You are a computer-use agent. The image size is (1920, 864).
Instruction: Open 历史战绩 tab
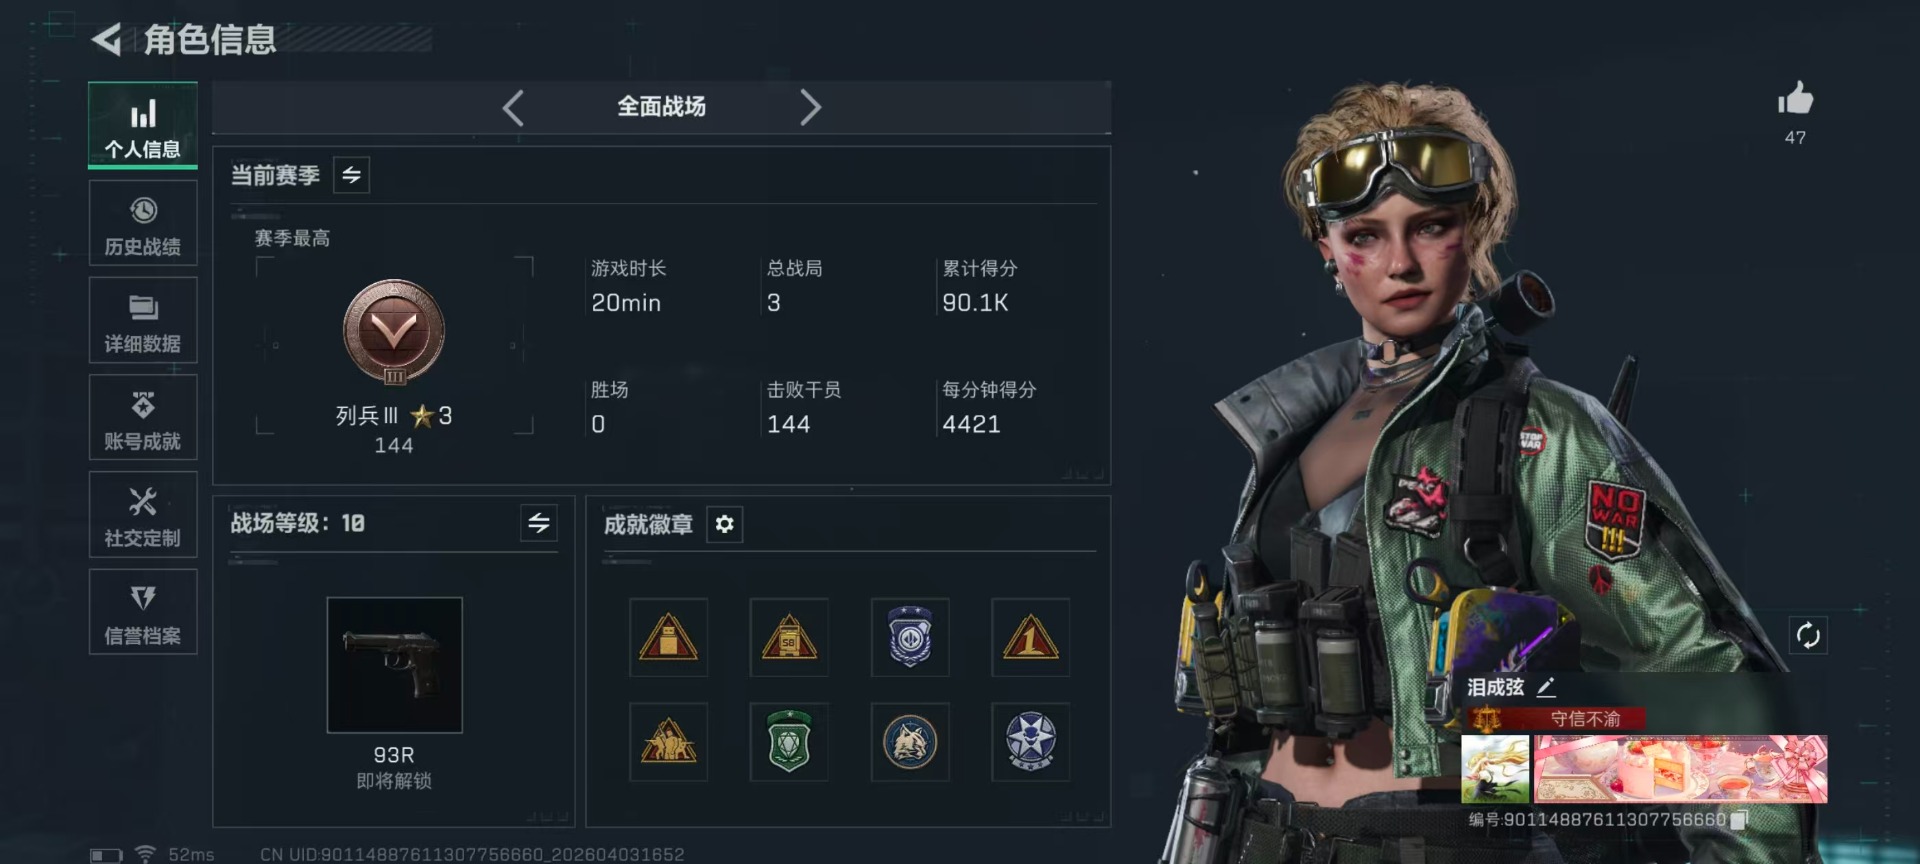(143, 223)
